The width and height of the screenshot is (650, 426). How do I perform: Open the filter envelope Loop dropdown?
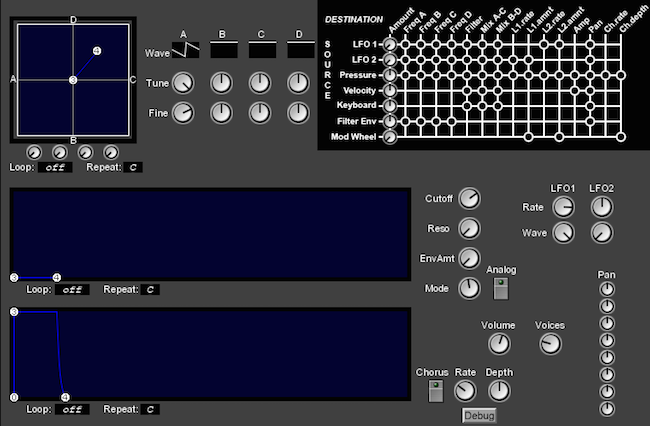72,289
